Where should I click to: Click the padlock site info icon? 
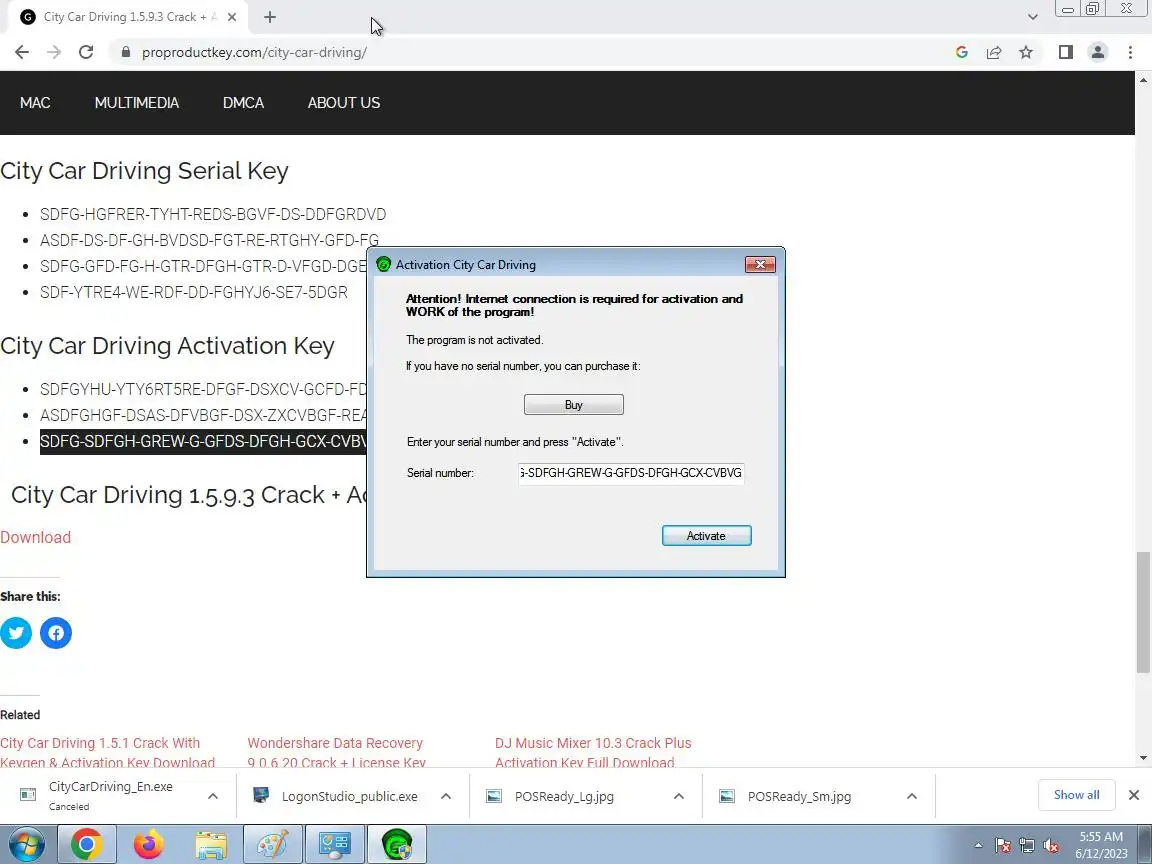[126, 52]
